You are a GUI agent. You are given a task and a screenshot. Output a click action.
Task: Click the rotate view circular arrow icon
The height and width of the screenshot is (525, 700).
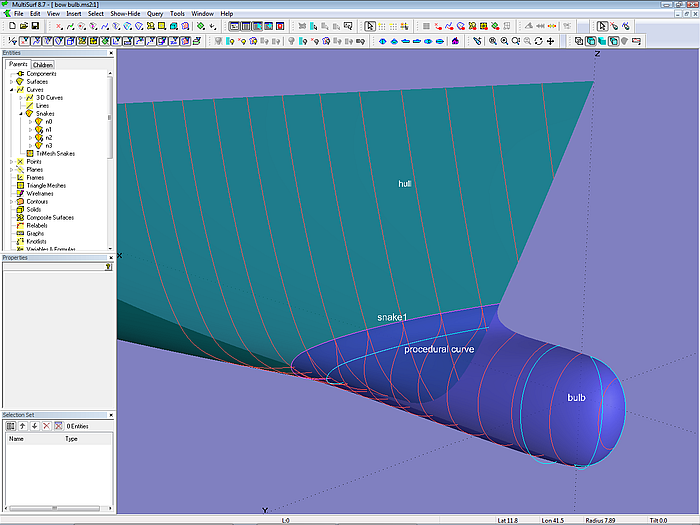539,41
